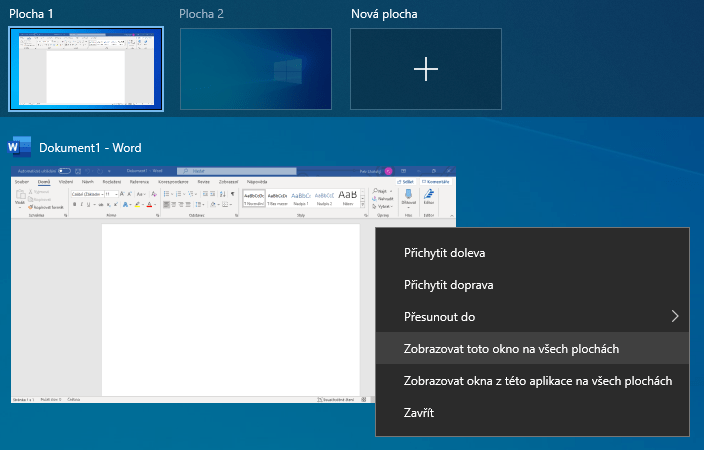
Task: Enable Zobrazovat toto okno na všech plochách
Action: tap(511, 349)
